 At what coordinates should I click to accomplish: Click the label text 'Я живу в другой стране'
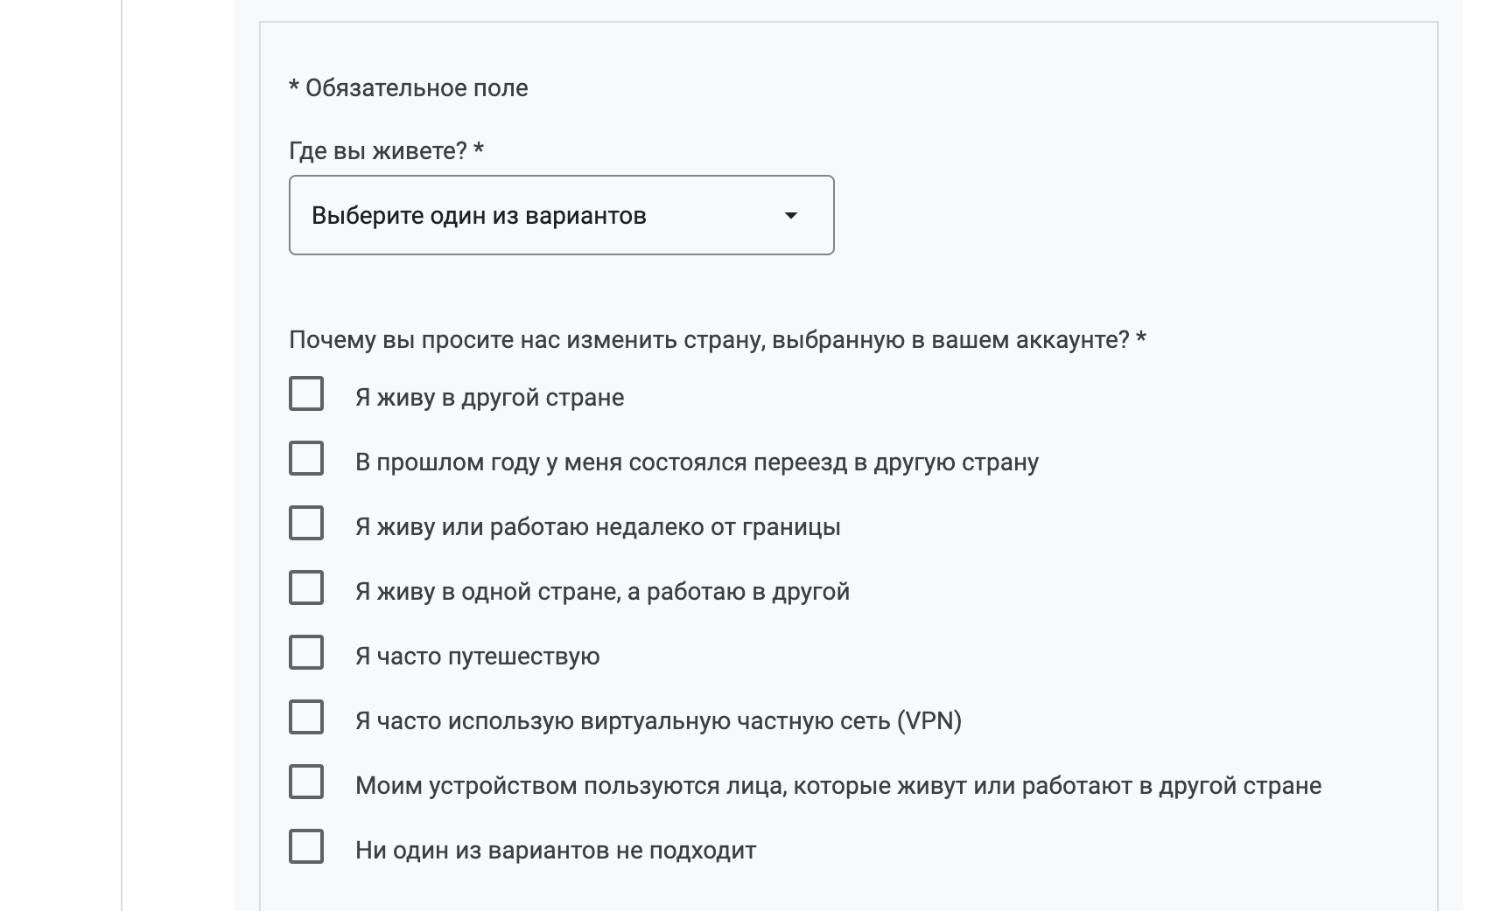coord(489,398)
